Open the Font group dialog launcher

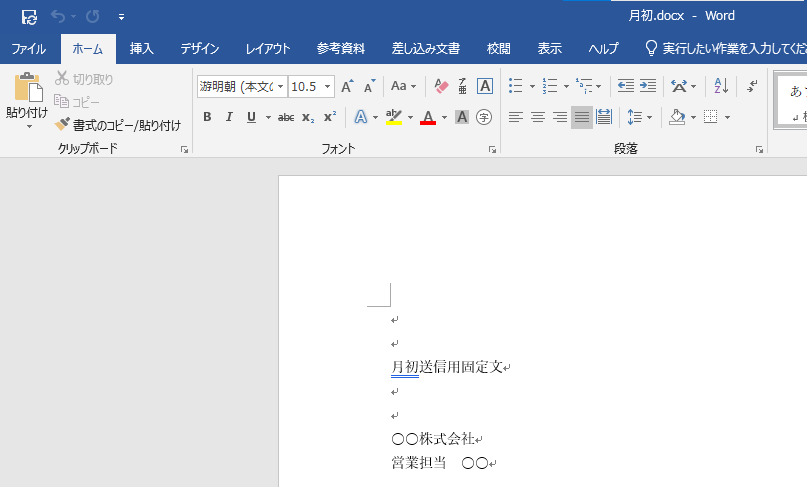pos(493,150)
